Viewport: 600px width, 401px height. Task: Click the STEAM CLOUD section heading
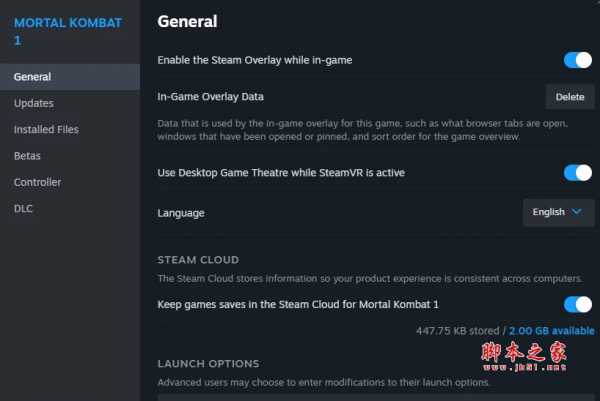coord(198,260)
